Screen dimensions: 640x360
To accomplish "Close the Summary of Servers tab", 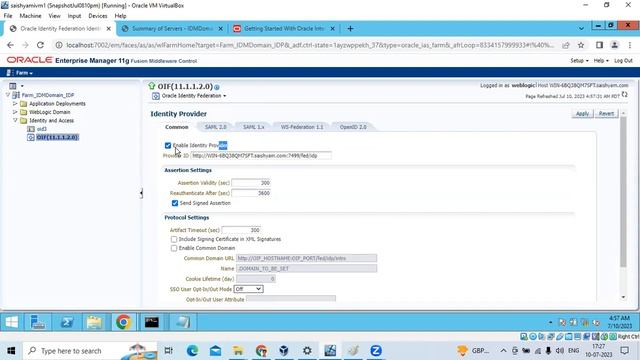I will pos(220,29).
